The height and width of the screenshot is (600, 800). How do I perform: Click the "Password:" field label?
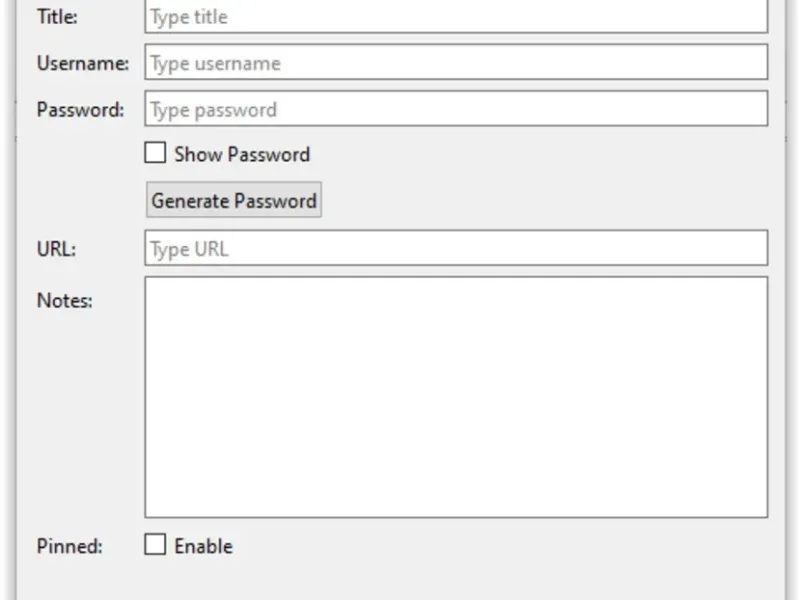coord(80,109)
